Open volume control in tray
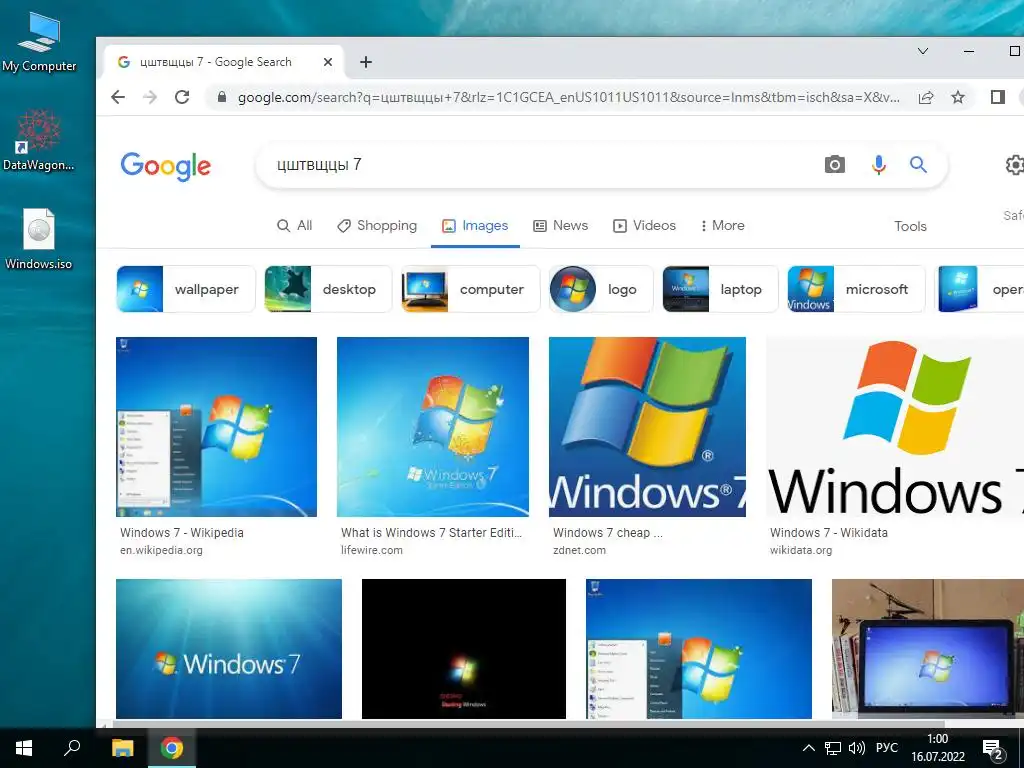1024x768 pixels. [856, 748]
